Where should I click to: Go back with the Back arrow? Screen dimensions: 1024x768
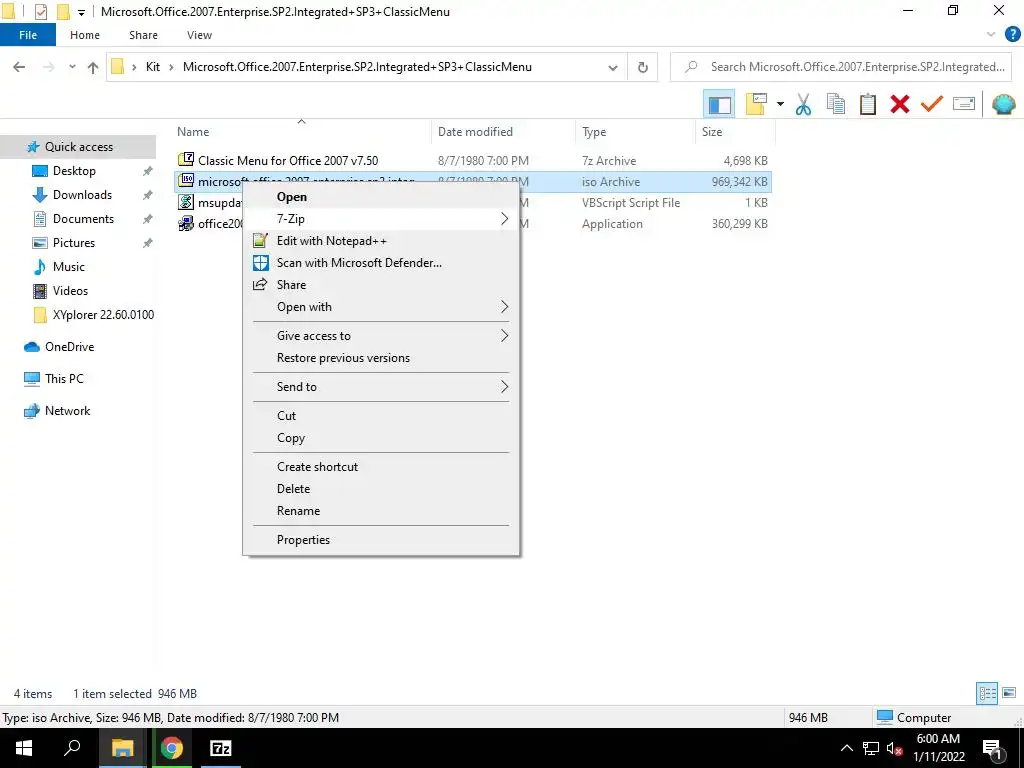coord(20,67)
